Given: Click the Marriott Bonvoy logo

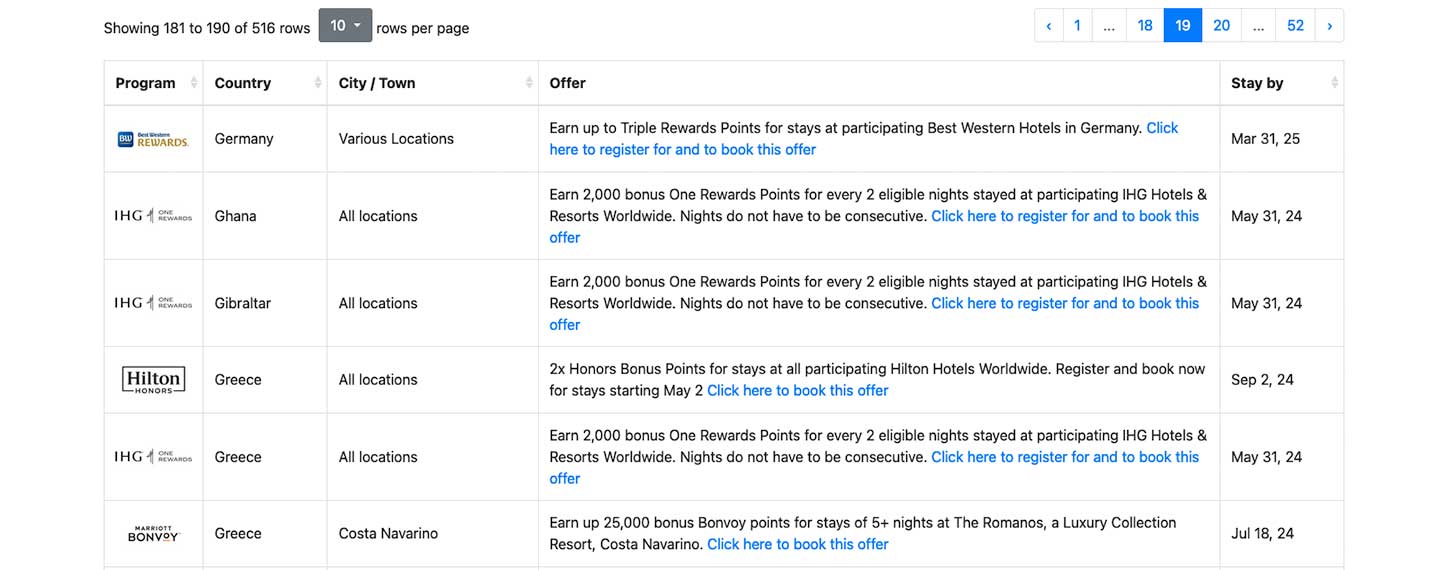Looking at the screenshot, I should point(153,534).
